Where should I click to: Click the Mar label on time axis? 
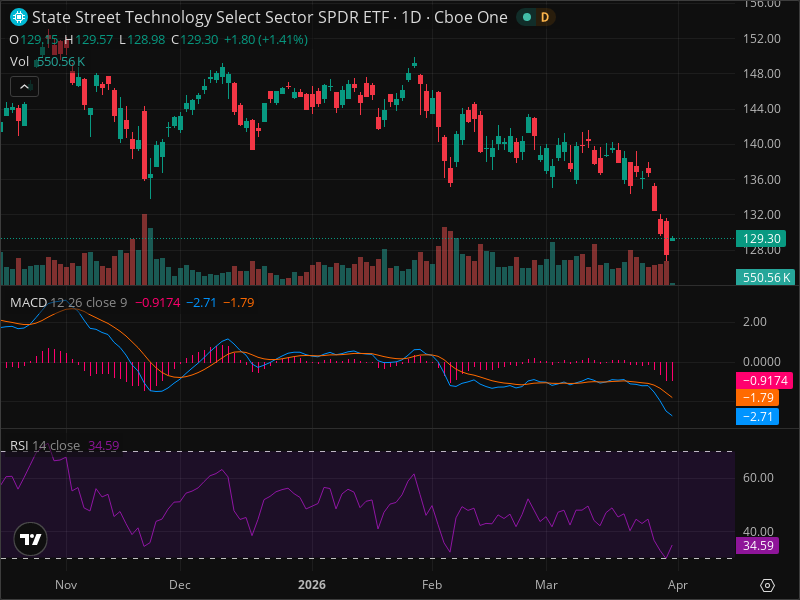click(x=546, y=585)
